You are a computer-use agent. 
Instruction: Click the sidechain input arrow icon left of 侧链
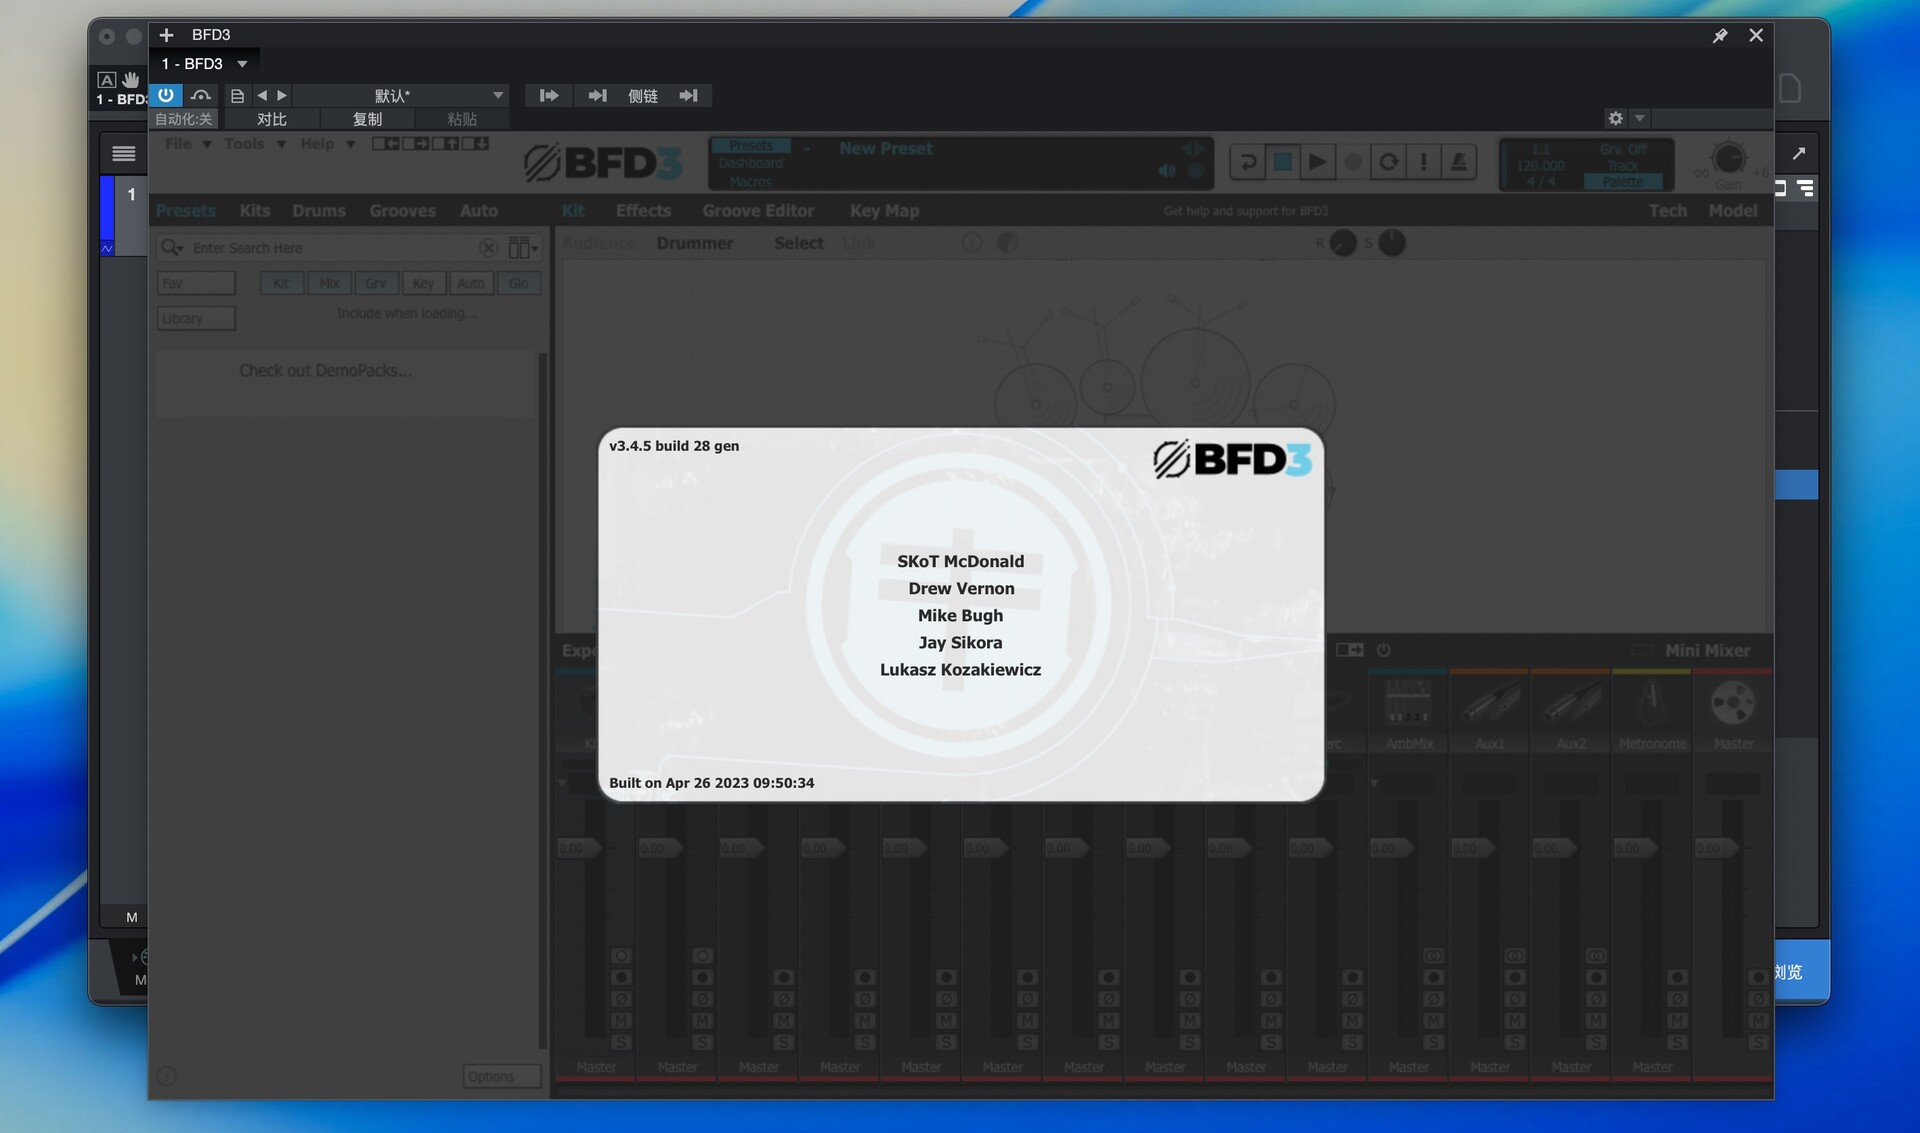coord(597,96)
